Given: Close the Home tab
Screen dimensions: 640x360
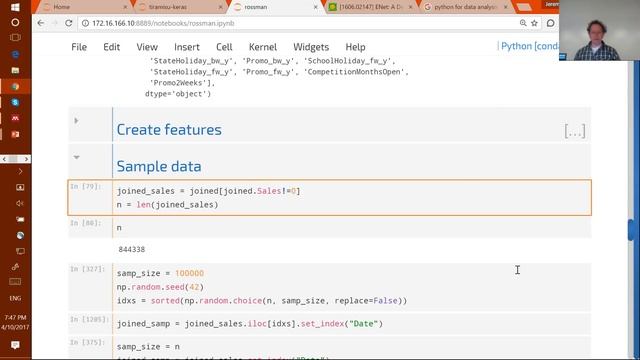Looking at the screenshot, I should pos(125,7).
